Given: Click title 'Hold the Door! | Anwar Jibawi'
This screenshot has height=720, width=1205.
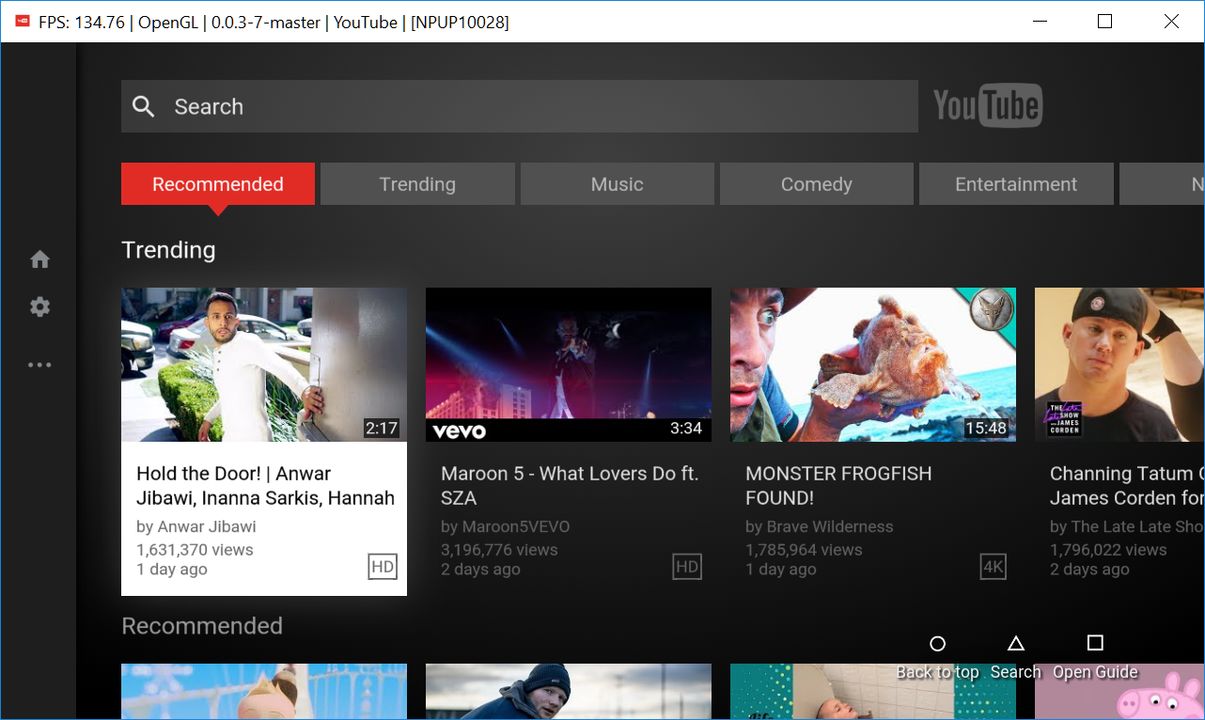Looking at the screenshot, I should pos(265,486).
